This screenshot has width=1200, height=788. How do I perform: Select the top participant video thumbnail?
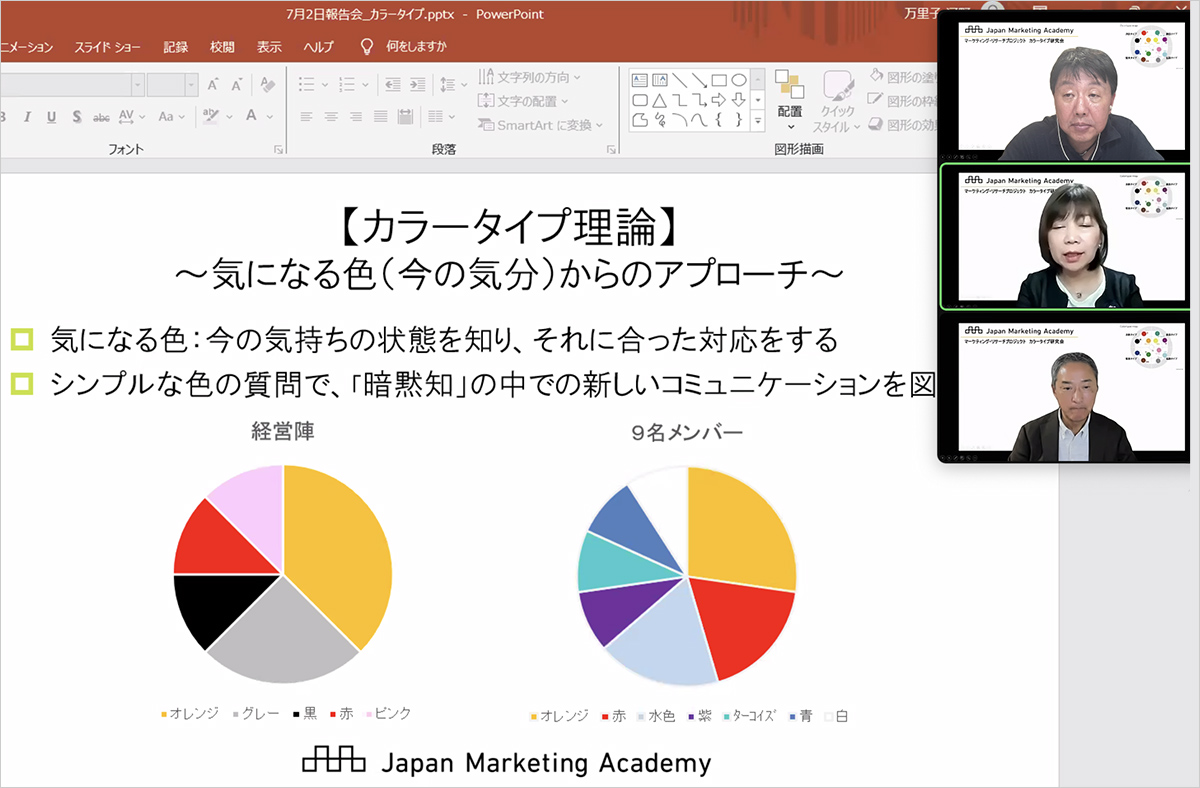click(1066, 89)
